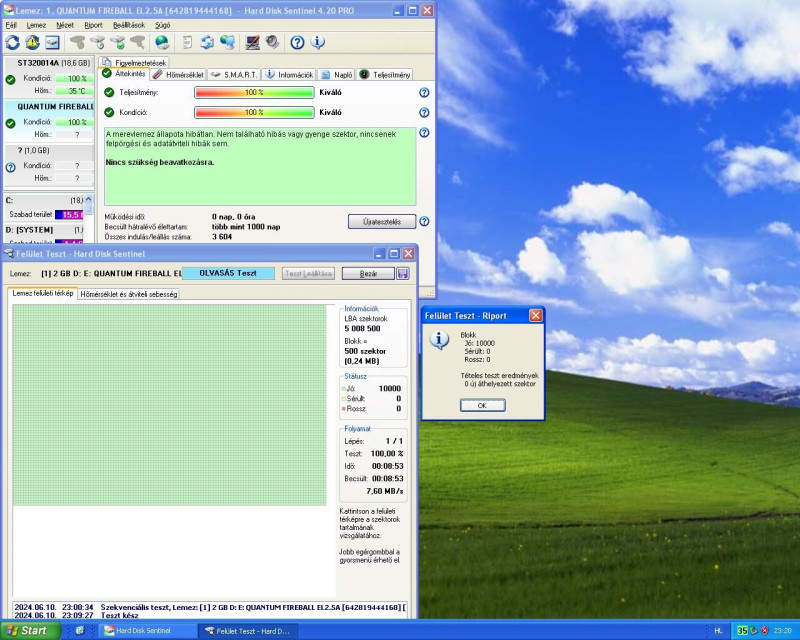Click the partition list scroll-up arrow
The image size is (800, 640).
[89, 199]
